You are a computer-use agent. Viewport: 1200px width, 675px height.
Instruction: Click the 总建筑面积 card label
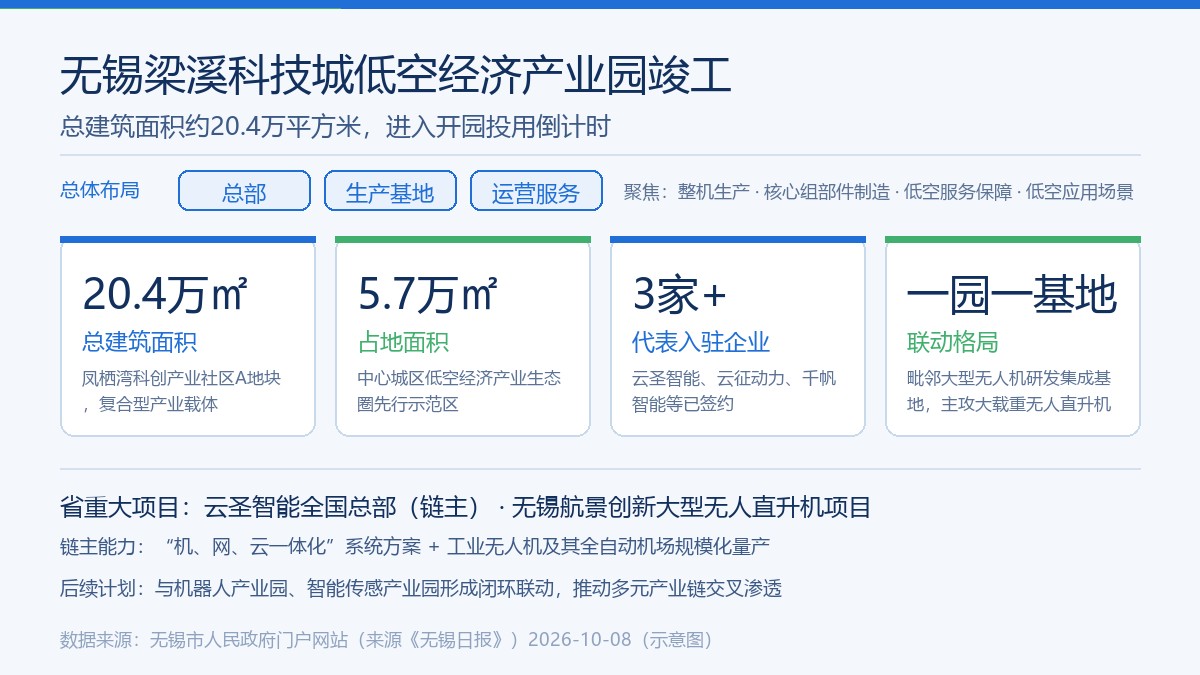pos(140,342)
